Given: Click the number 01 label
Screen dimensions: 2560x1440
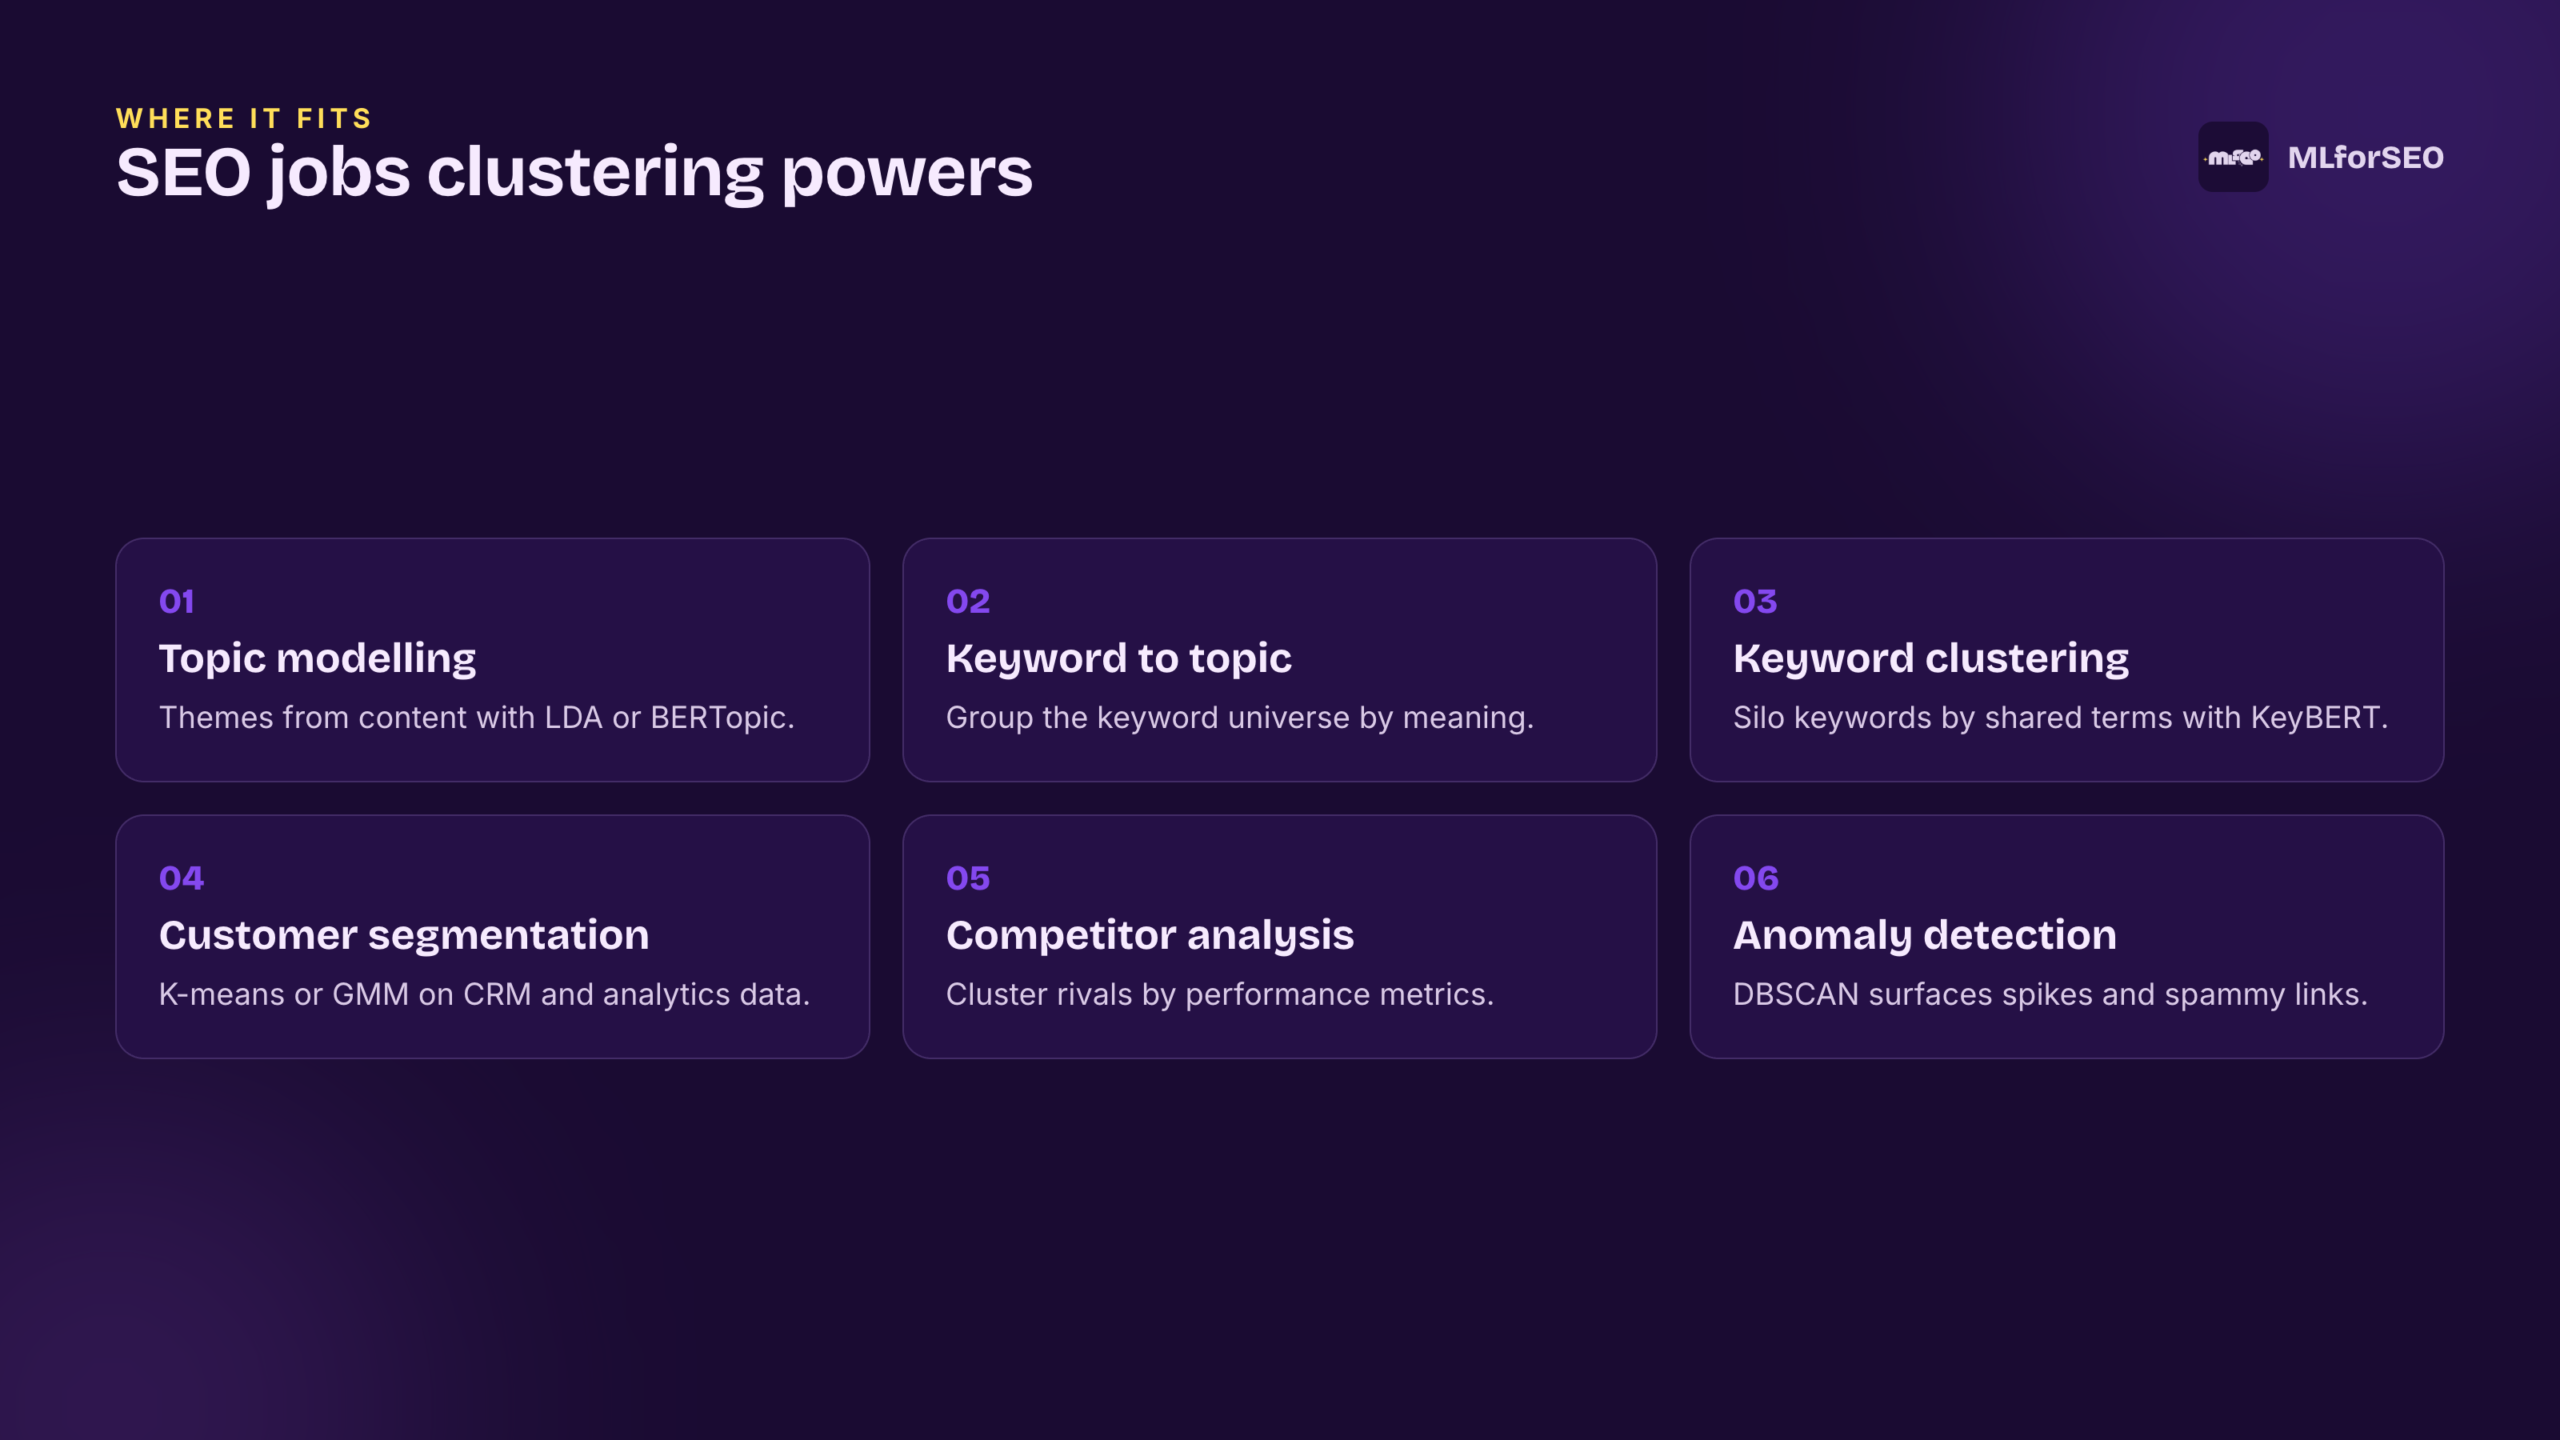Looking at the screenshot, I should pos(177,601).
